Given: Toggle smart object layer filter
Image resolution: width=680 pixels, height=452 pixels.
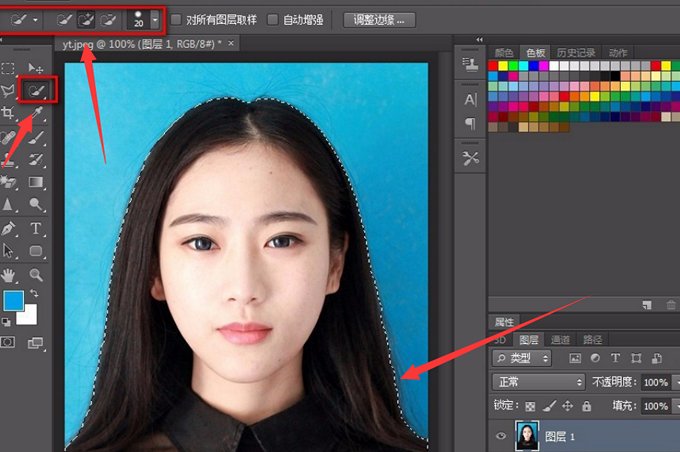Looking at the screenshot, I should pos(657,358).
